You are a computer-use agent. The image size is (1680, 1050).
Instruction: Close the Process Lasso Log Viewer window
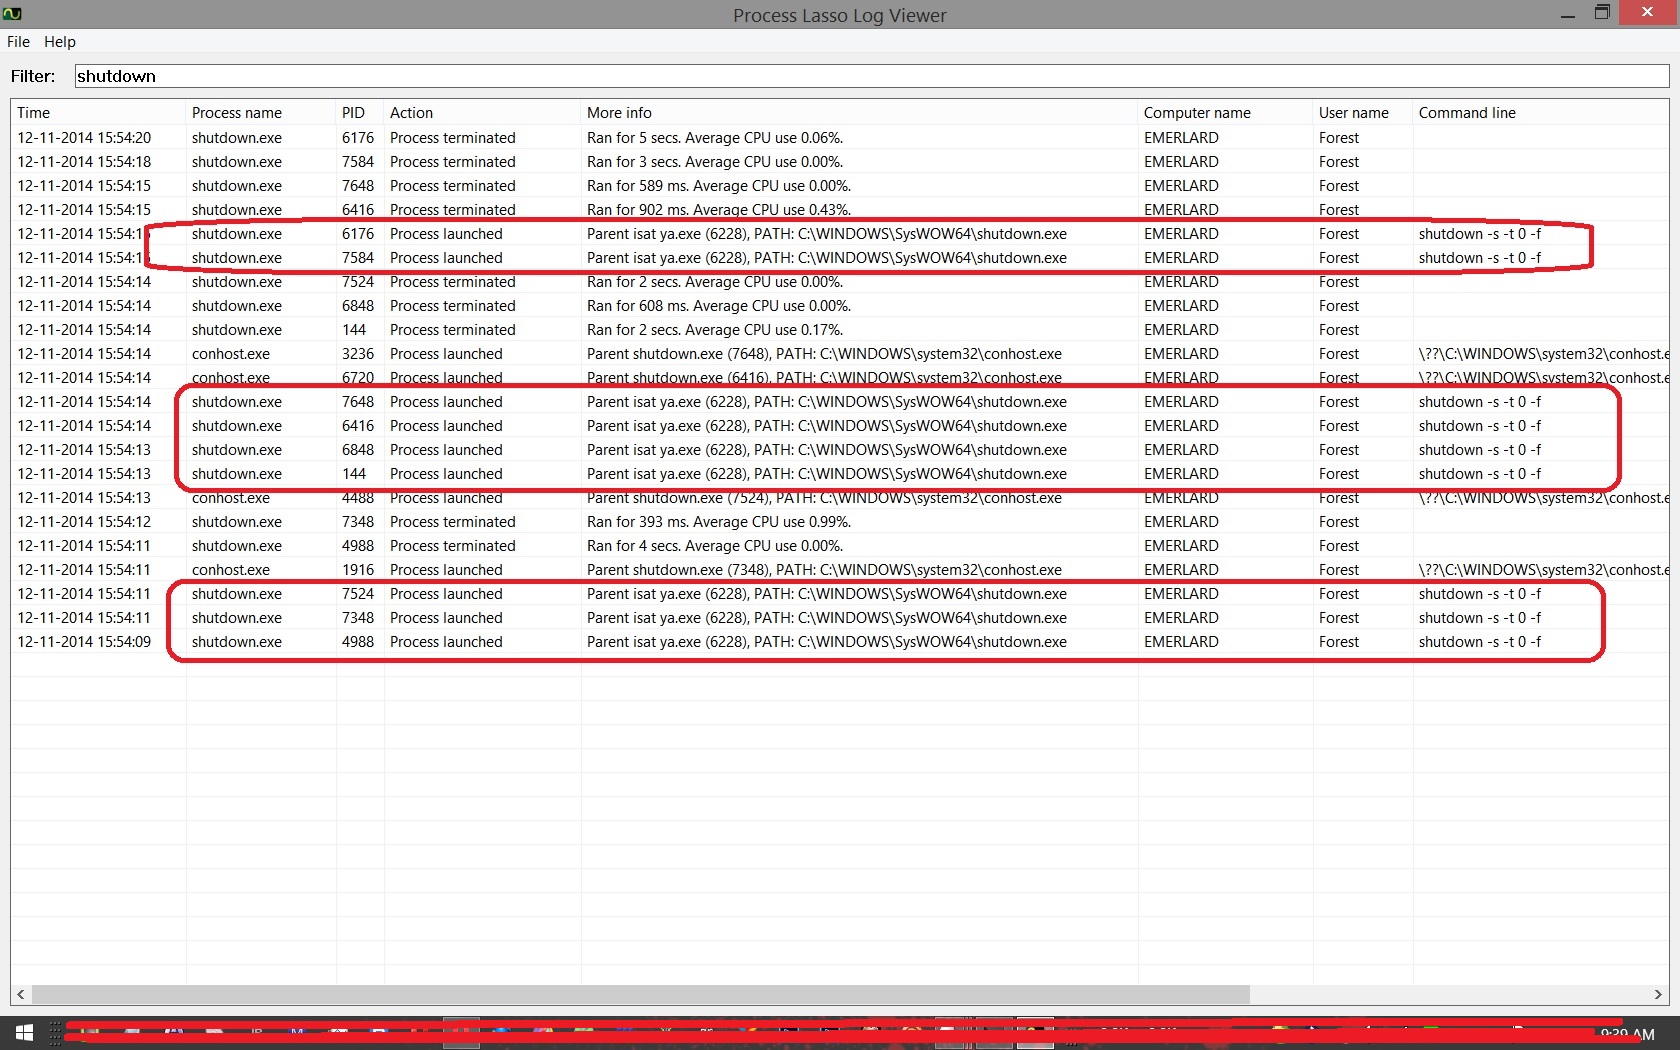coord(1648,13)
